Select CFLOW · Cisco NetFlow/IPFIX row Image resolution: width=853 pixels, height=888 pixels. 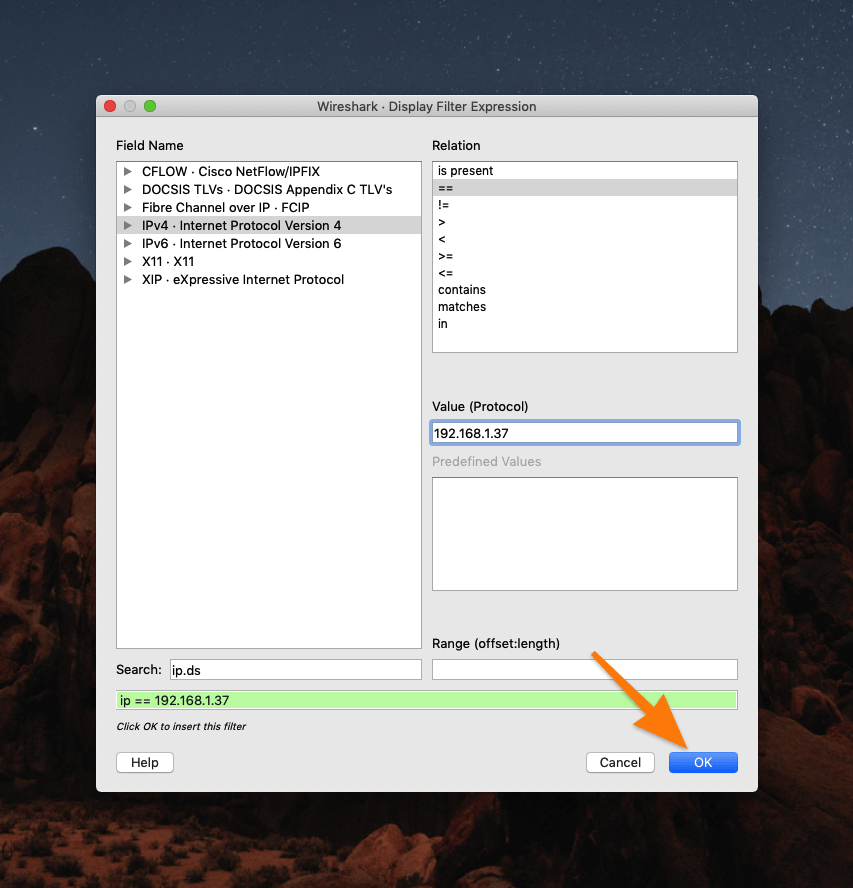[x=269, y=171]
